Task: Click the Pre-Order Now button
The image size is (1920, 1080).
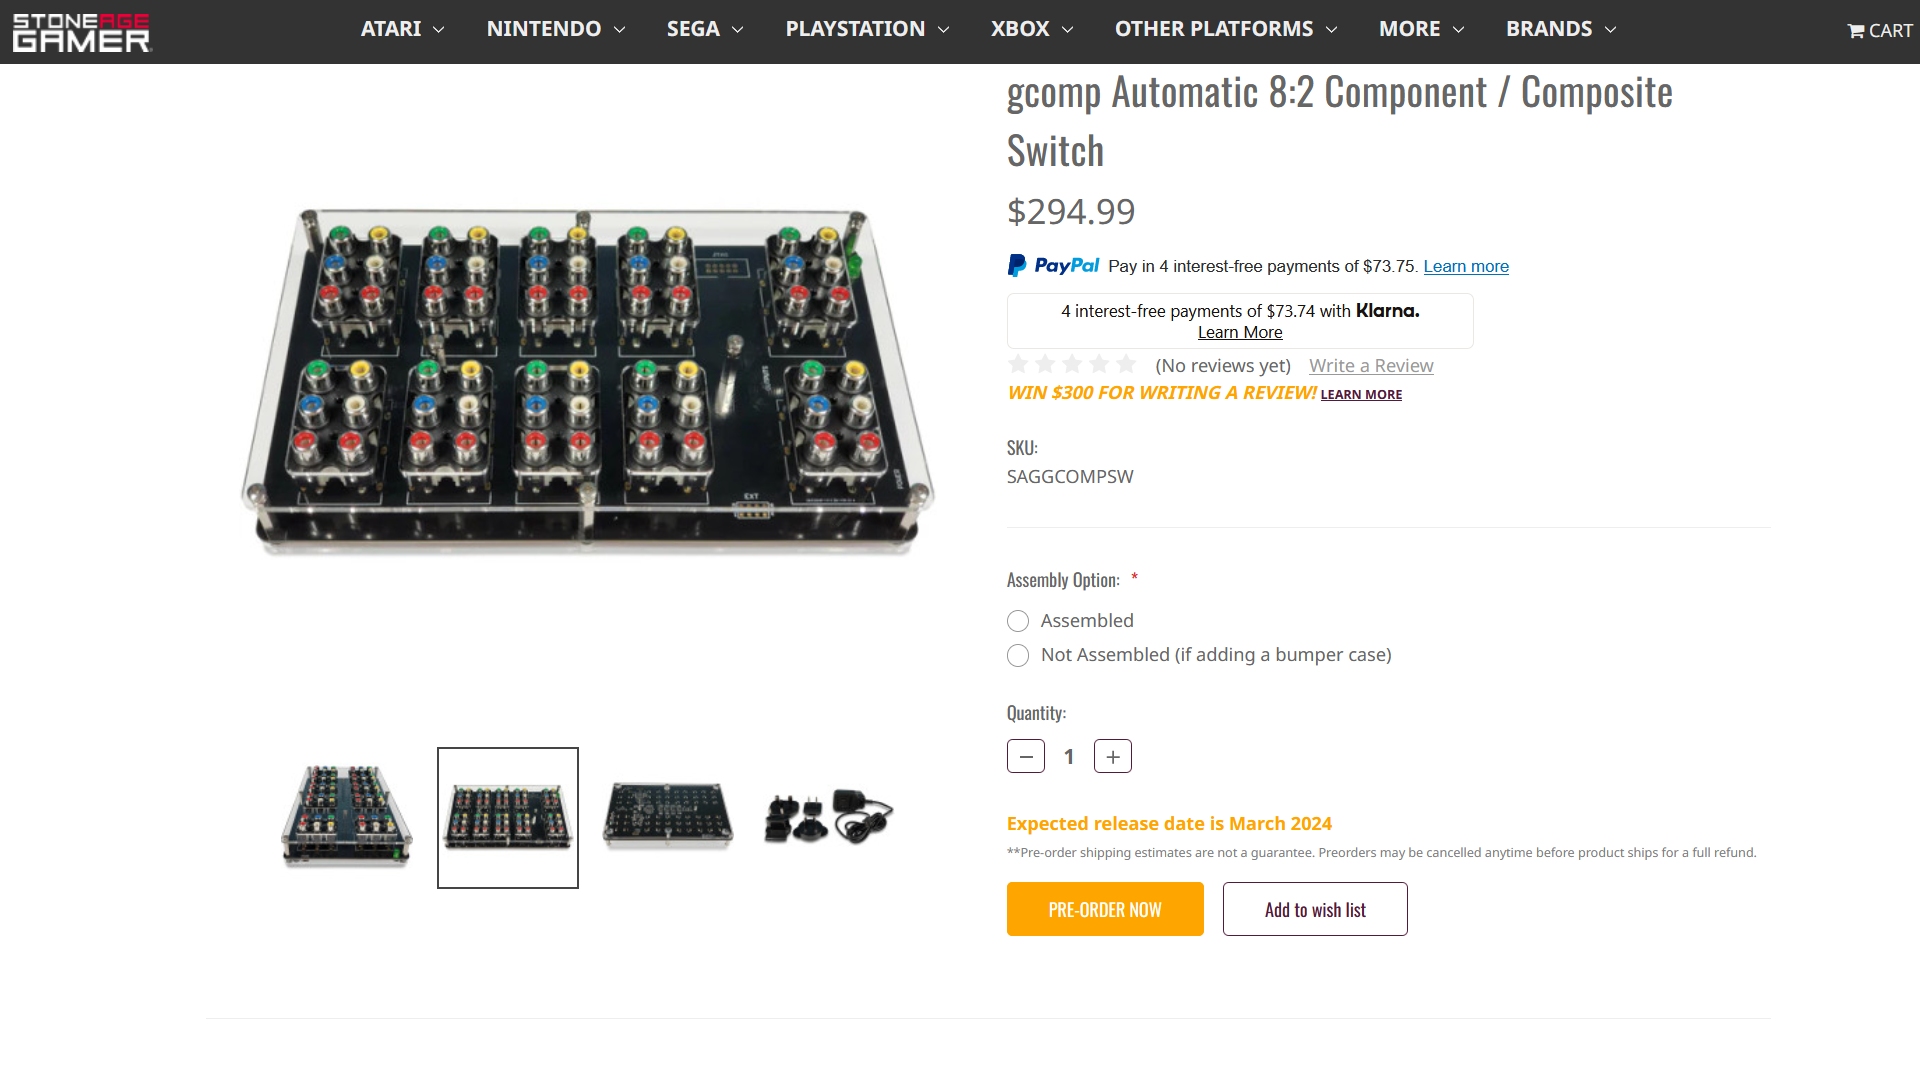Action: [1105, 909]
